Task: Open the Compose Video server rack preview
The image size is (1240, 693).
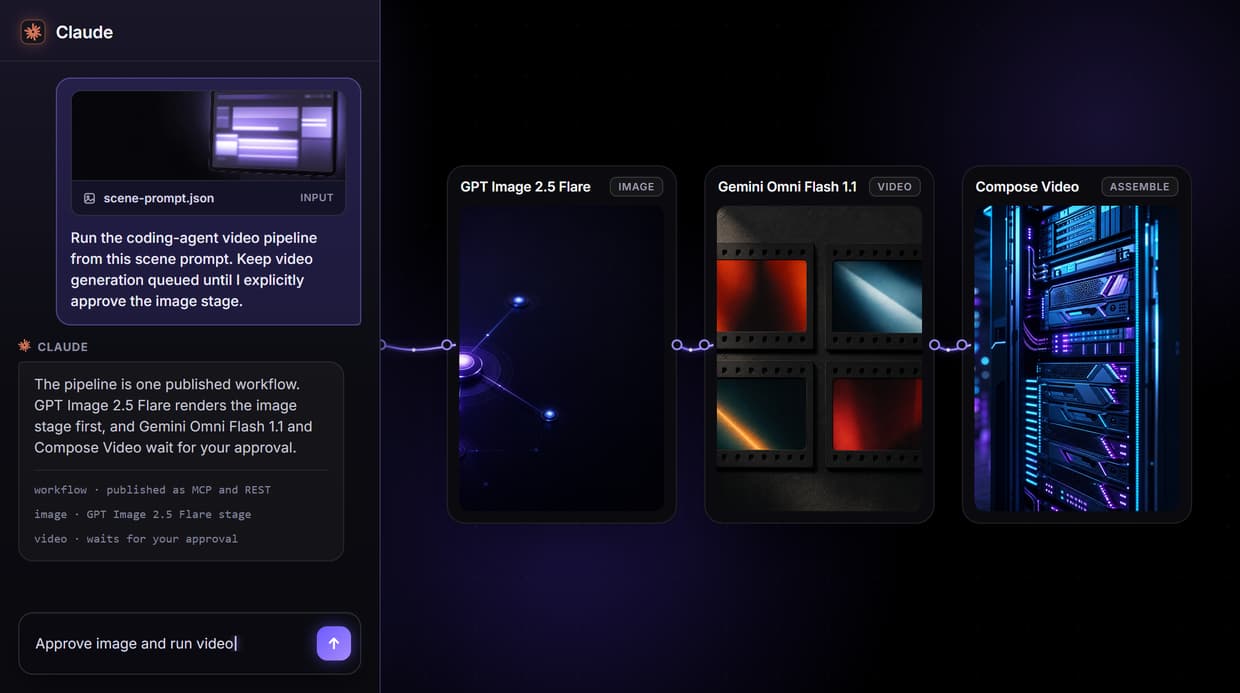Action: 1077,359
